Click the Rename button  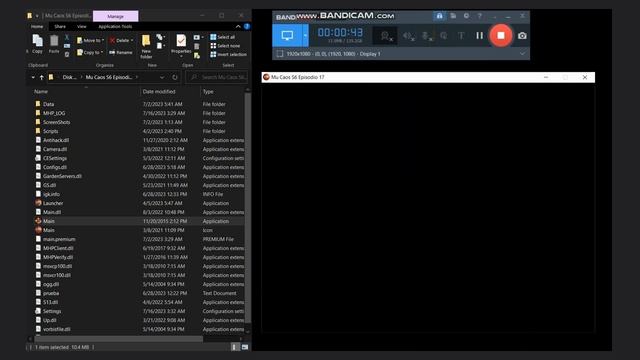coord(120,52)
